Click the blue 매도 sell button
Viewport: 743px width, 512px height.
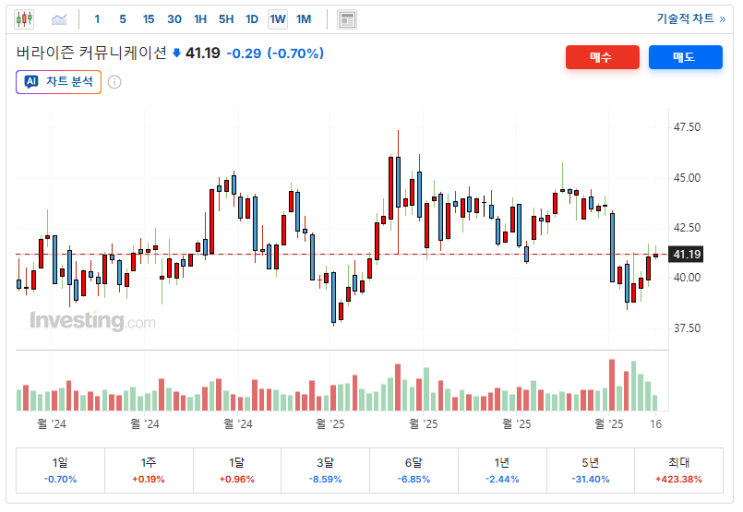coord(685,57)
